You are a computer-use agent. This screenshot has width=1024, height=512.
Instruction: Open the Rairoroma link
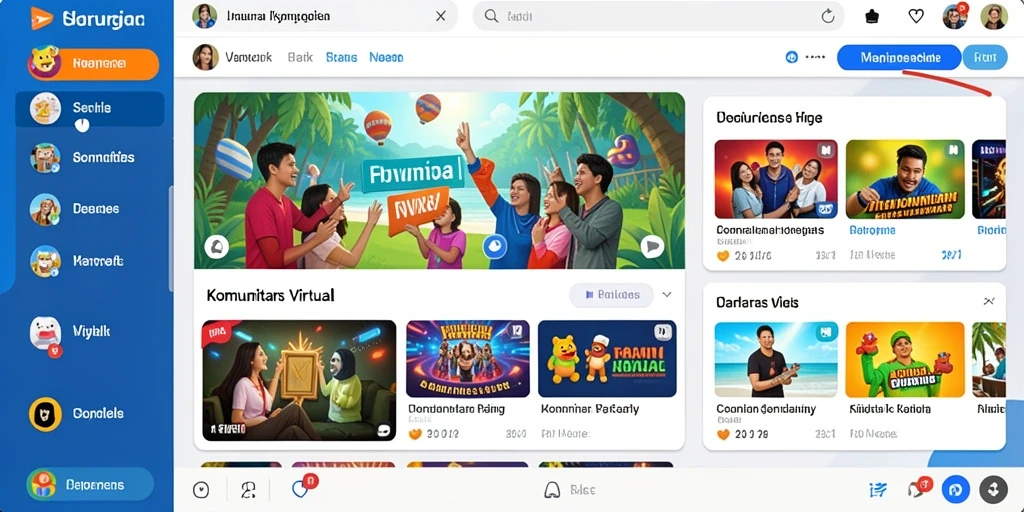[872, 231]
